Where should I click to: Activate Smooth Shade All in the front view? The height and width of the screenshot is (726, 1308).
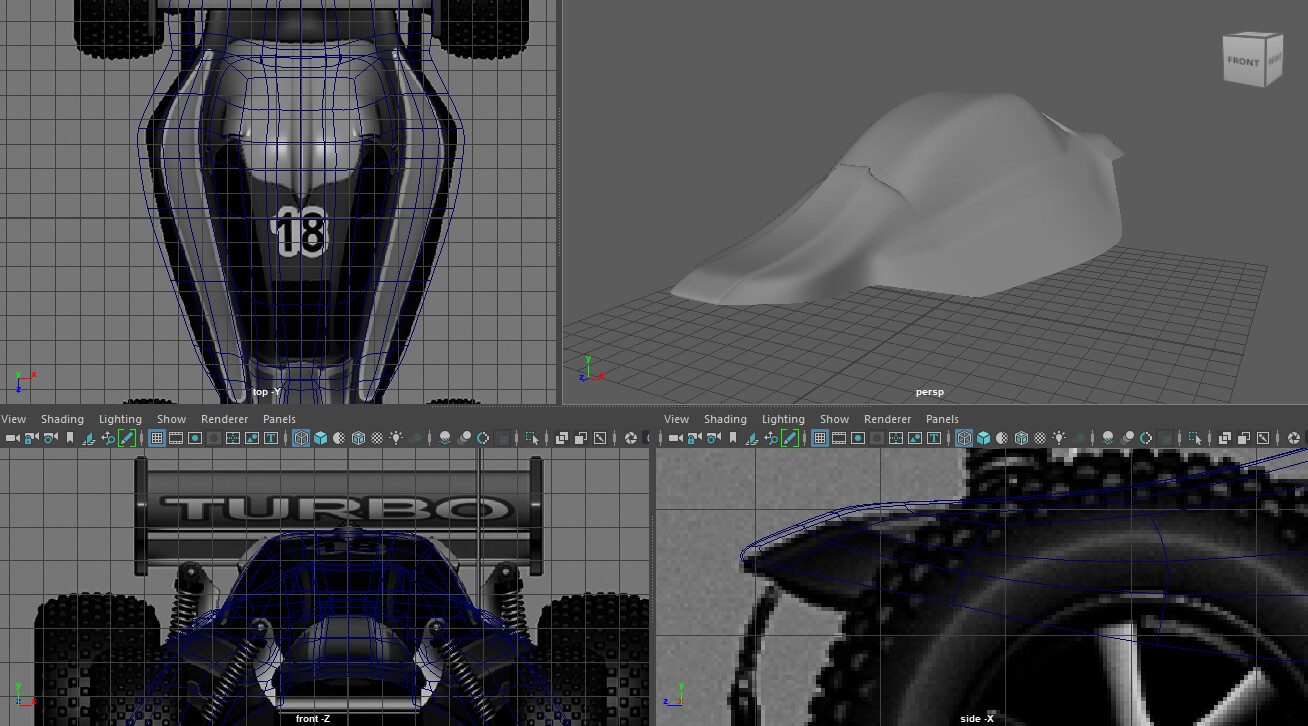click(322, 437)
